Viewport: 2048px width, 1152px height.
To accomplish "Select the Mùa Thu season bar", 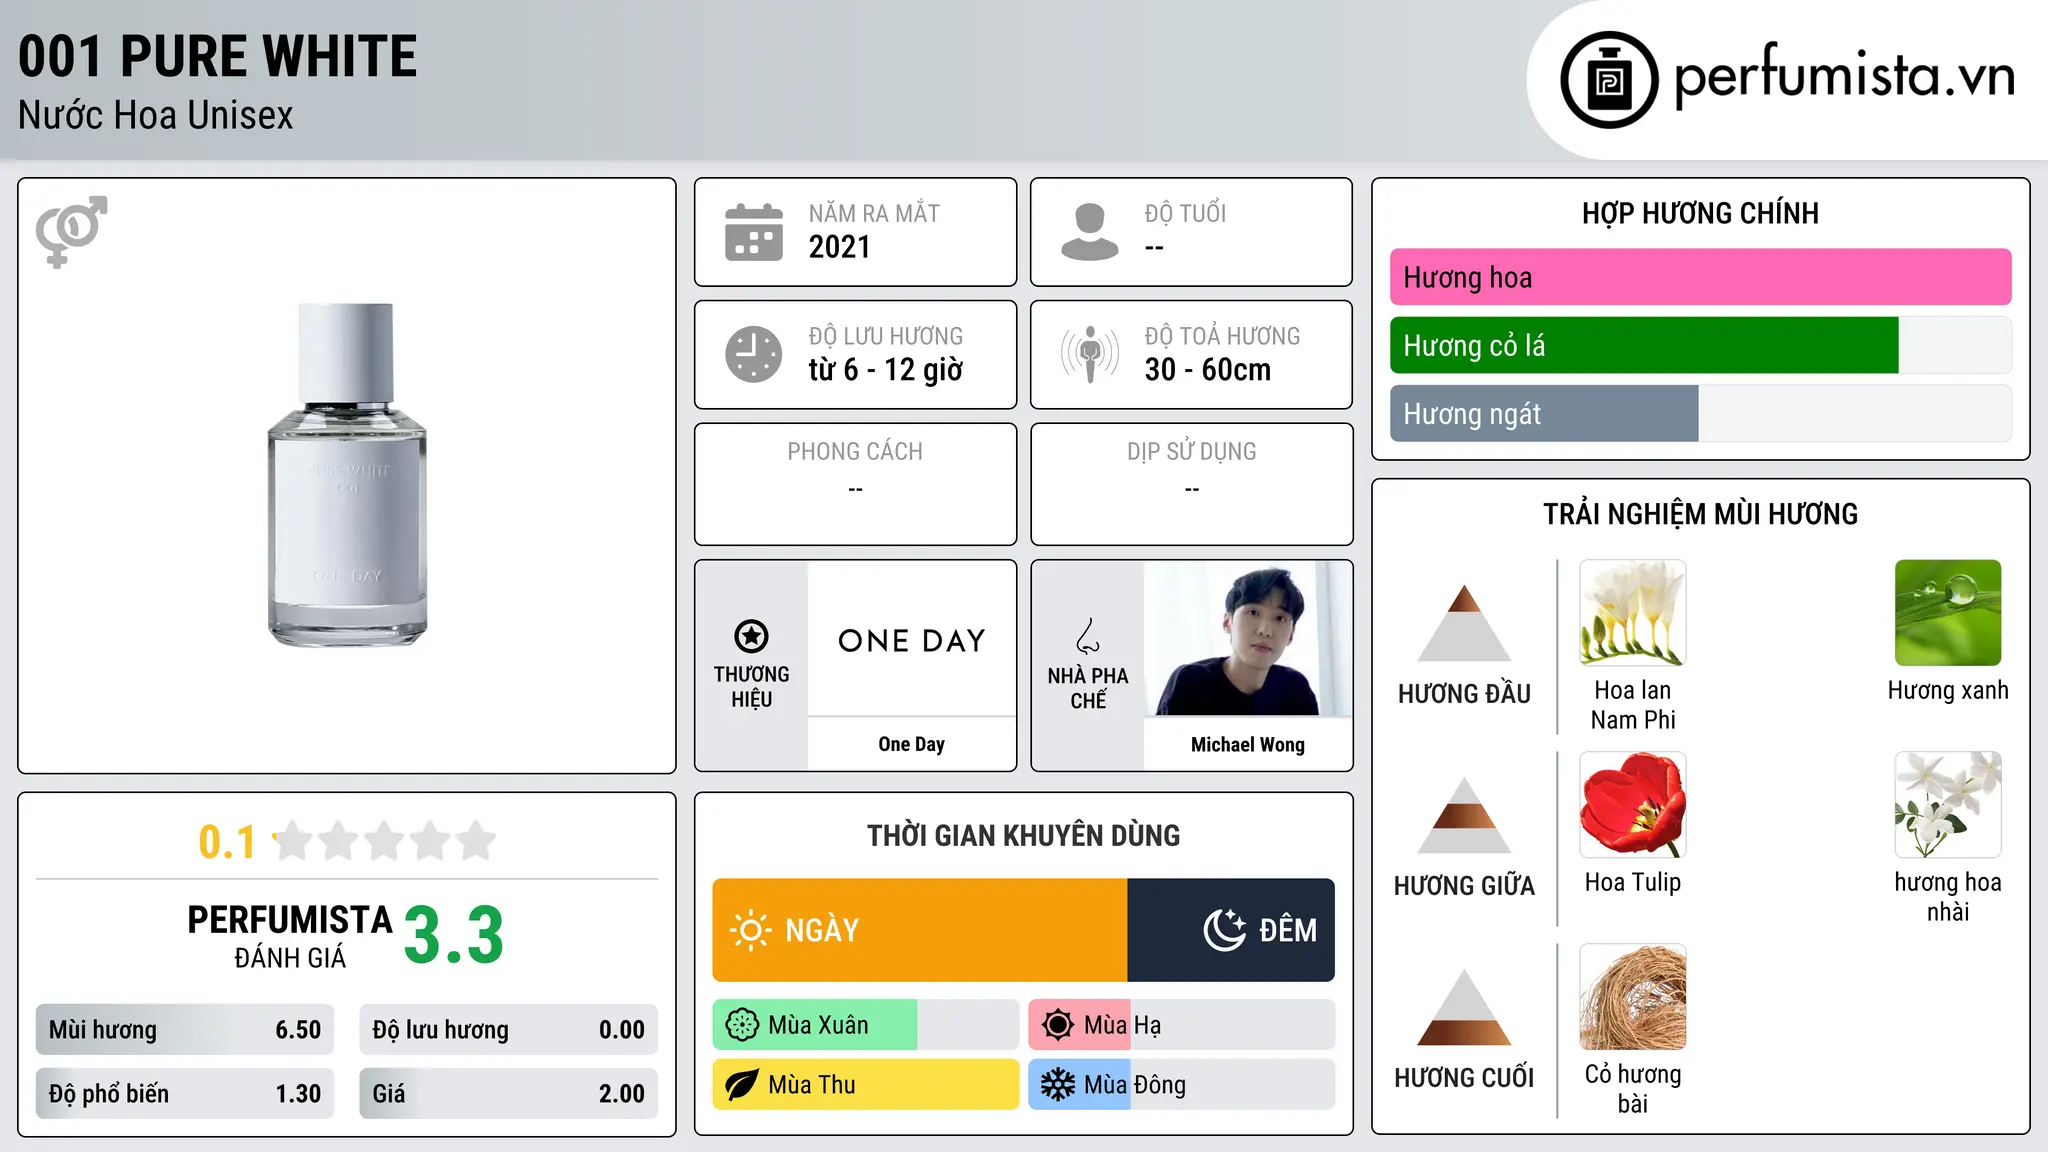I will coord(866,1085).
